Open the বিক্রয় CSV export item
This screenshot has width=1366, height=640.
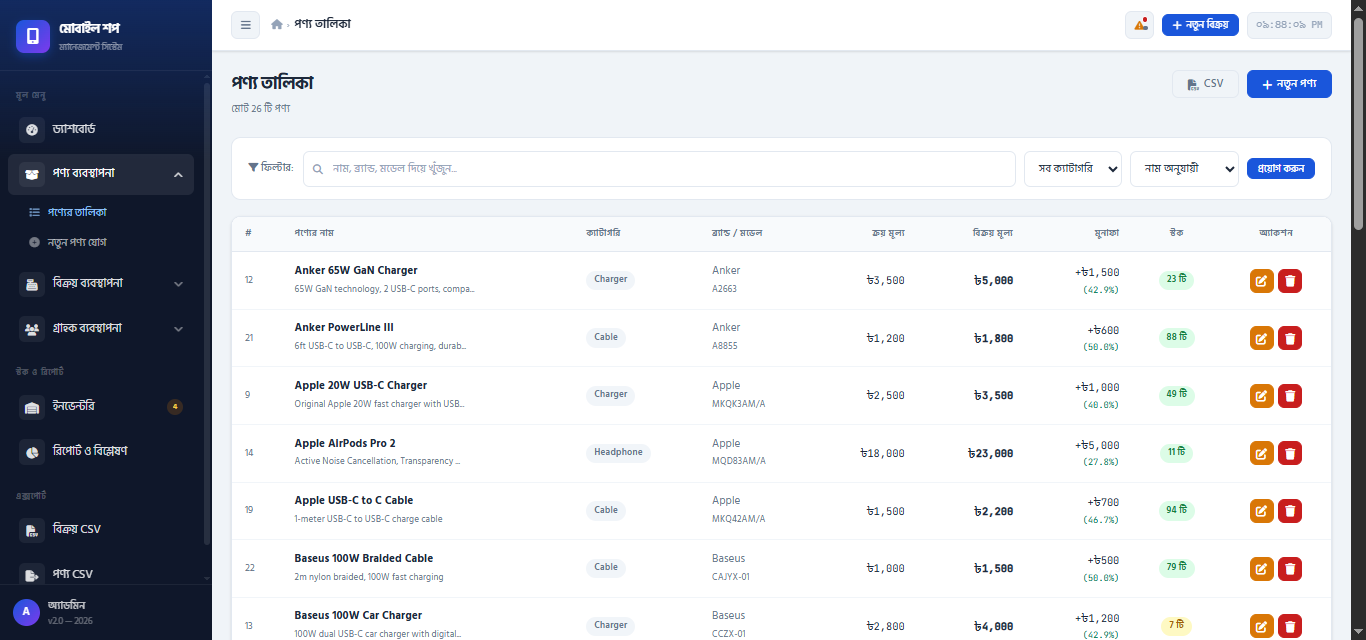[x=100, y=529]
